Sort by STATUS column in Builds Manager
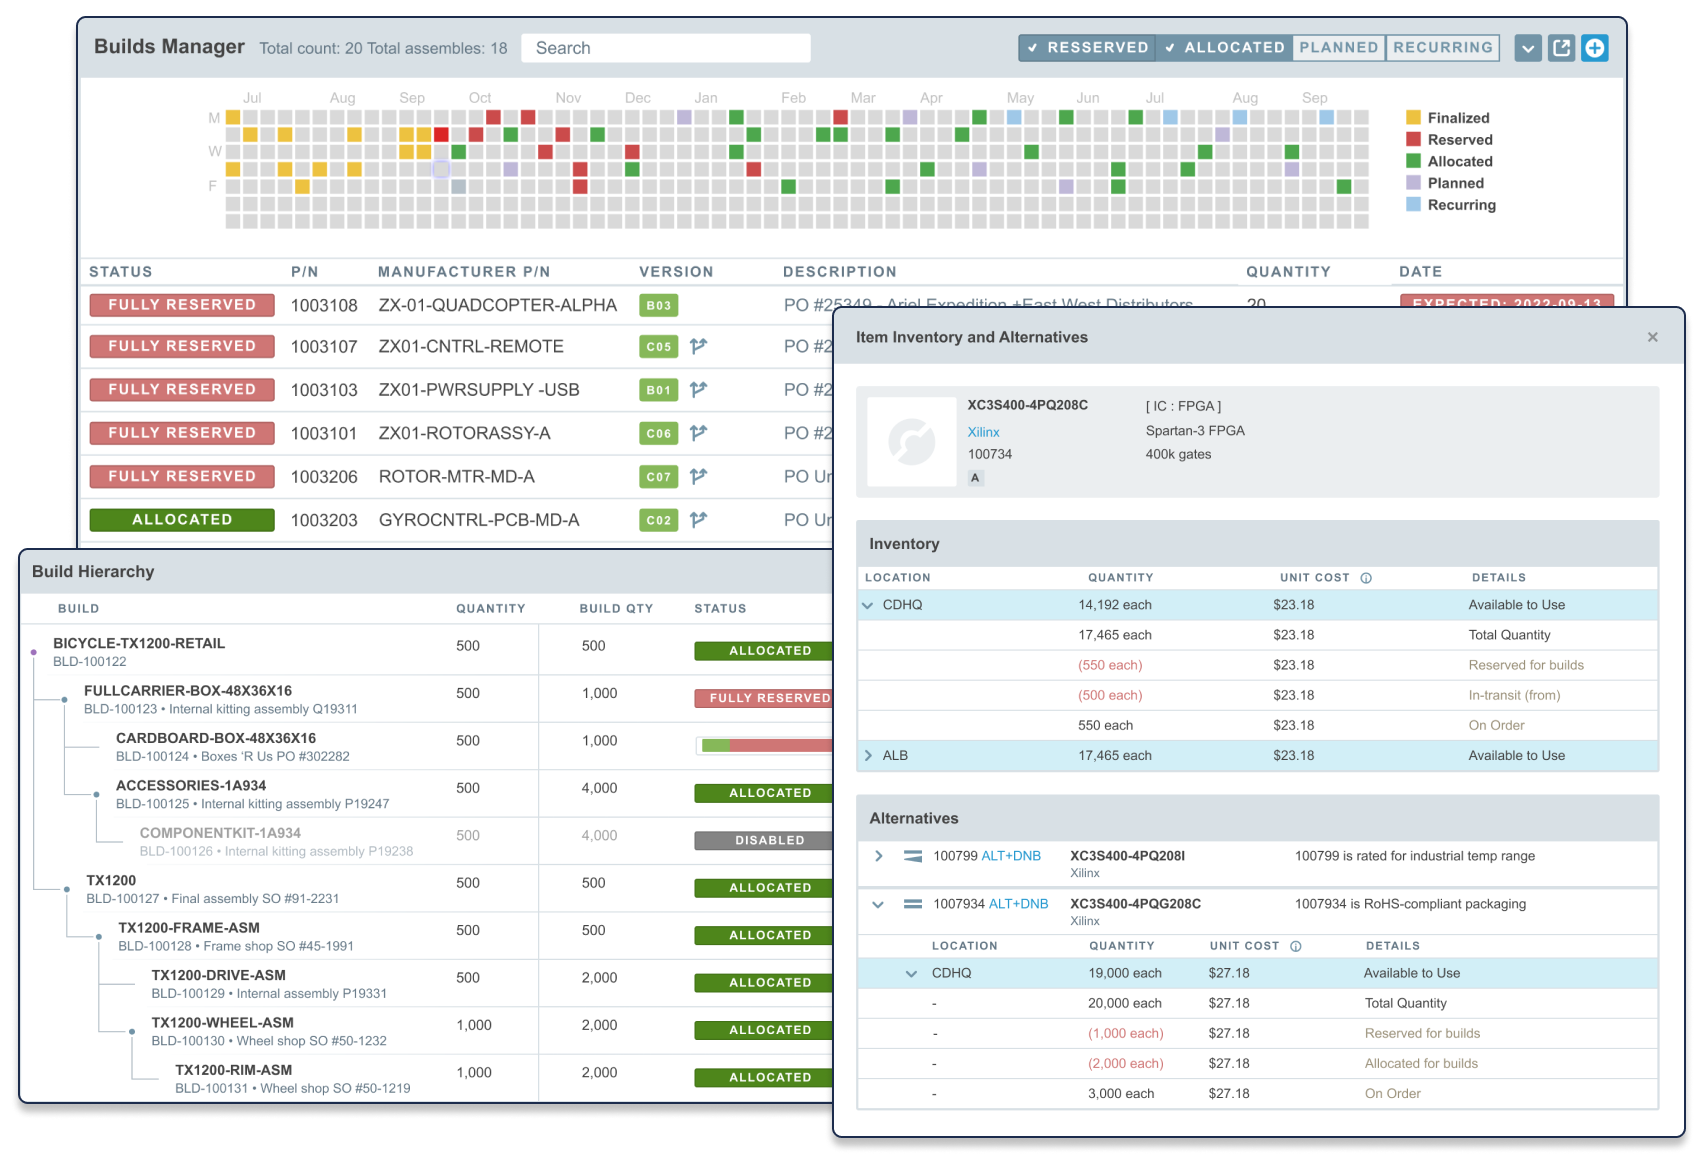Screen dimensions: 1700x1160 click(x=121, y=272)
